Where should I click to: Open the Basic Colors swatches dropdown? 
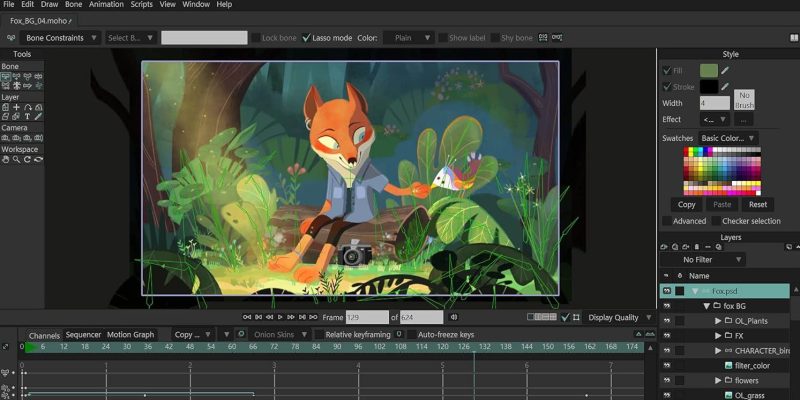[x=728, y=138]
